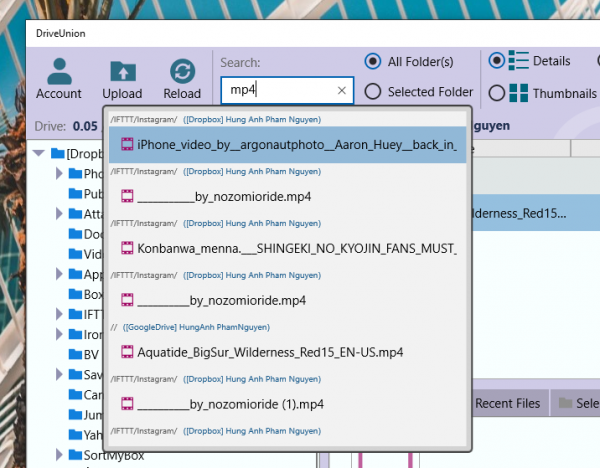Choose the Thumbnails view radio button
This screenshot has width=600, height=468.
click(x=497, y=93)
